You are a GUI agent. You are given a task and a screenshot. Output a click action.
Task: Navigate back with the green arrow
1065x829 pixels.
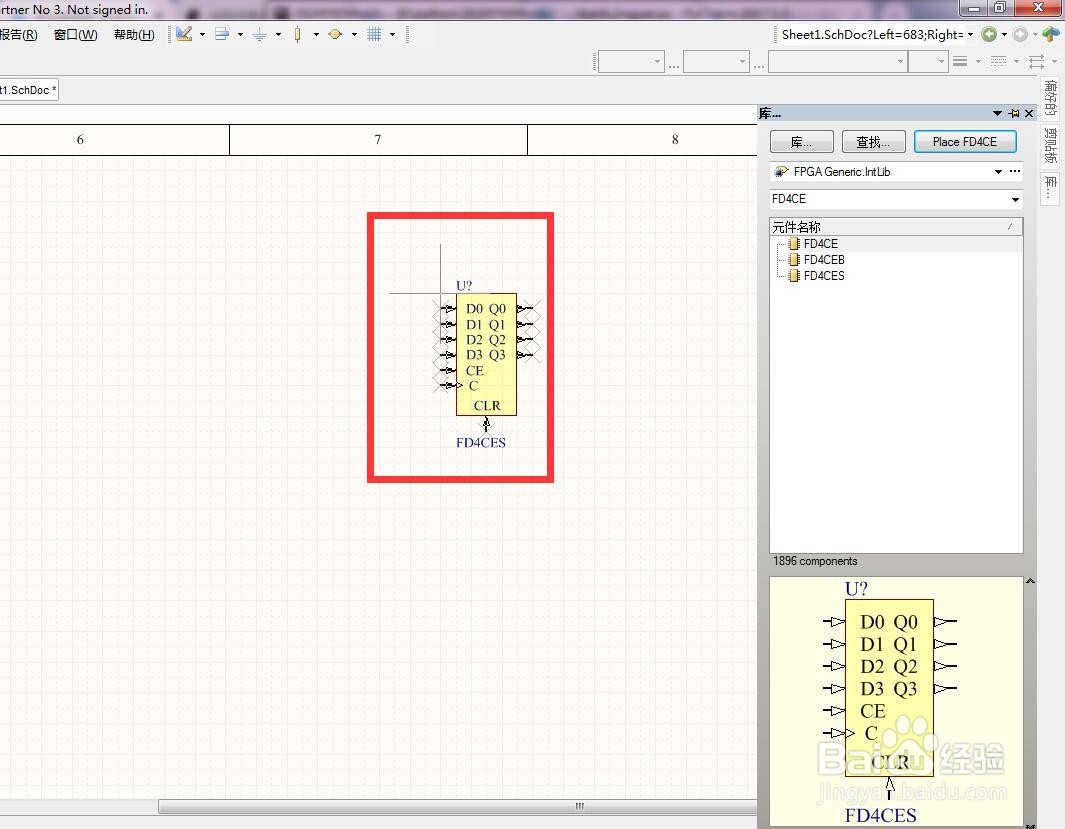click(x=990, y=34)
